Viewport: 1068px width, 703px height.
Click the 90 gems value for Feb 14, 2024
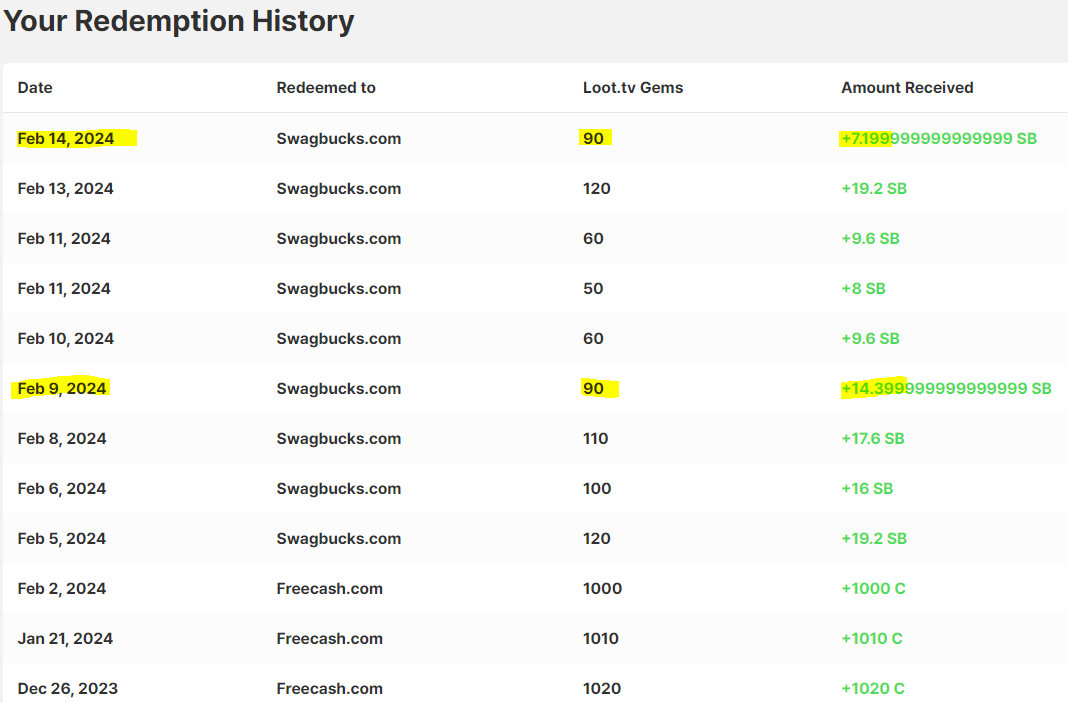593,139
